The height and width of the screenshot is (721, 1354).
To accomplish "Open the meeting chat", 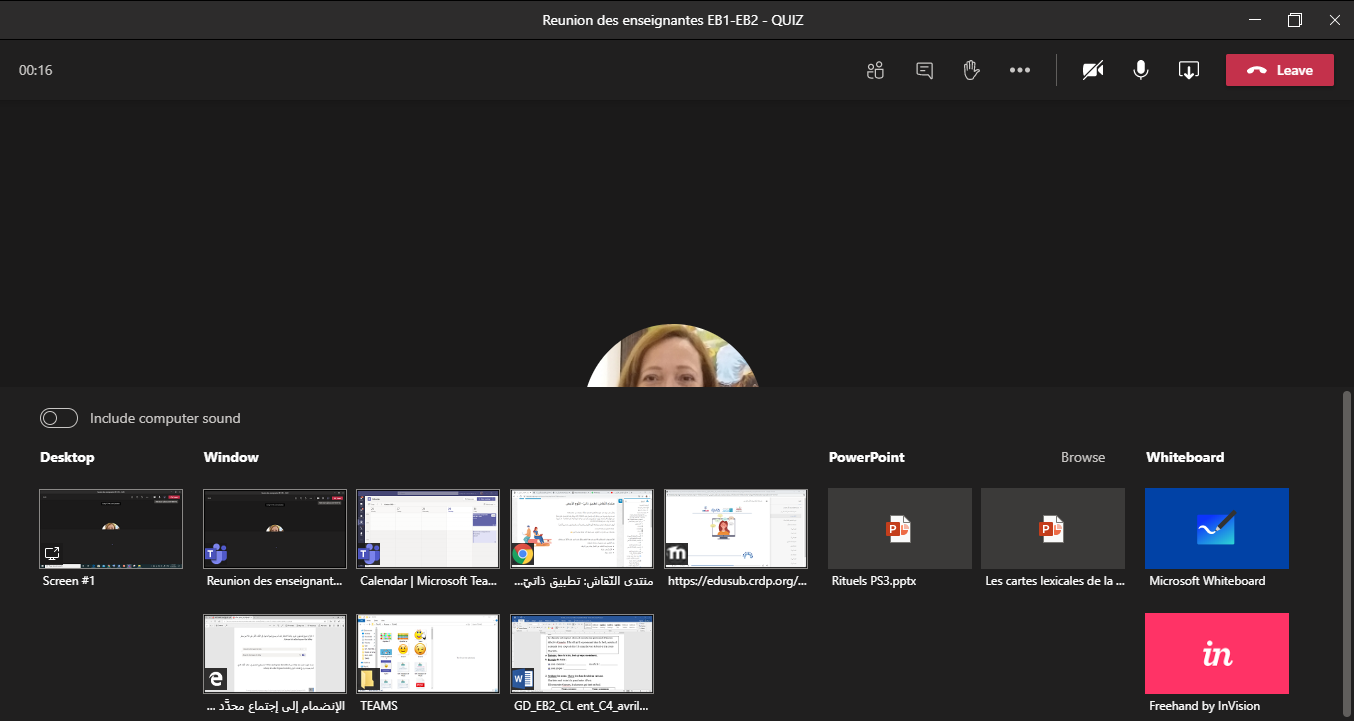I will 925,70.
